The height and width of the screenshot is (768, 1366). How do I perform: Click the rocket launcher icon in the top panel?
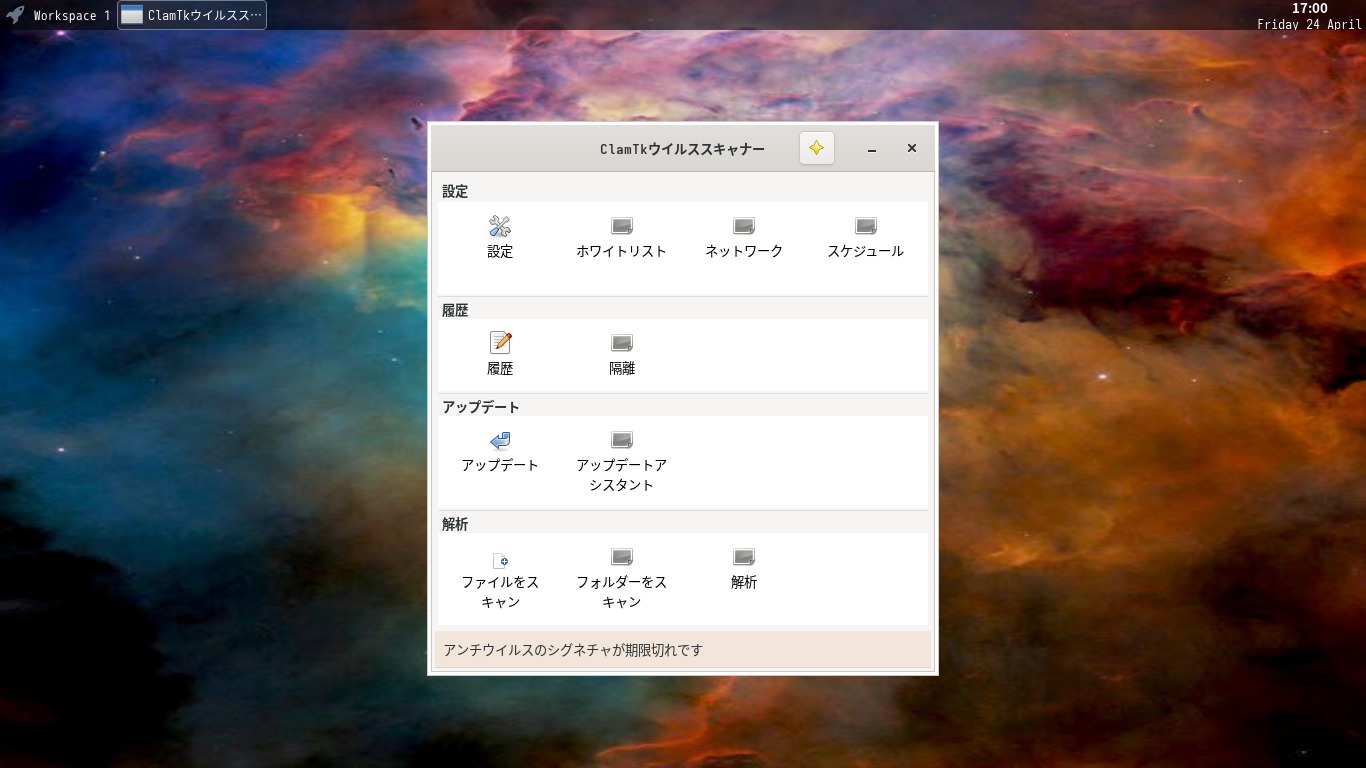[15, 15]
